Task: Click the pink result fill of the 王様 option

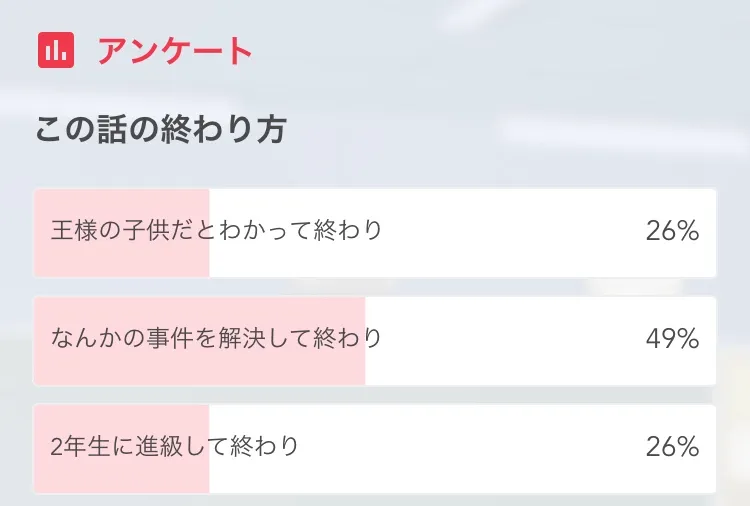Action: point(122,260)
